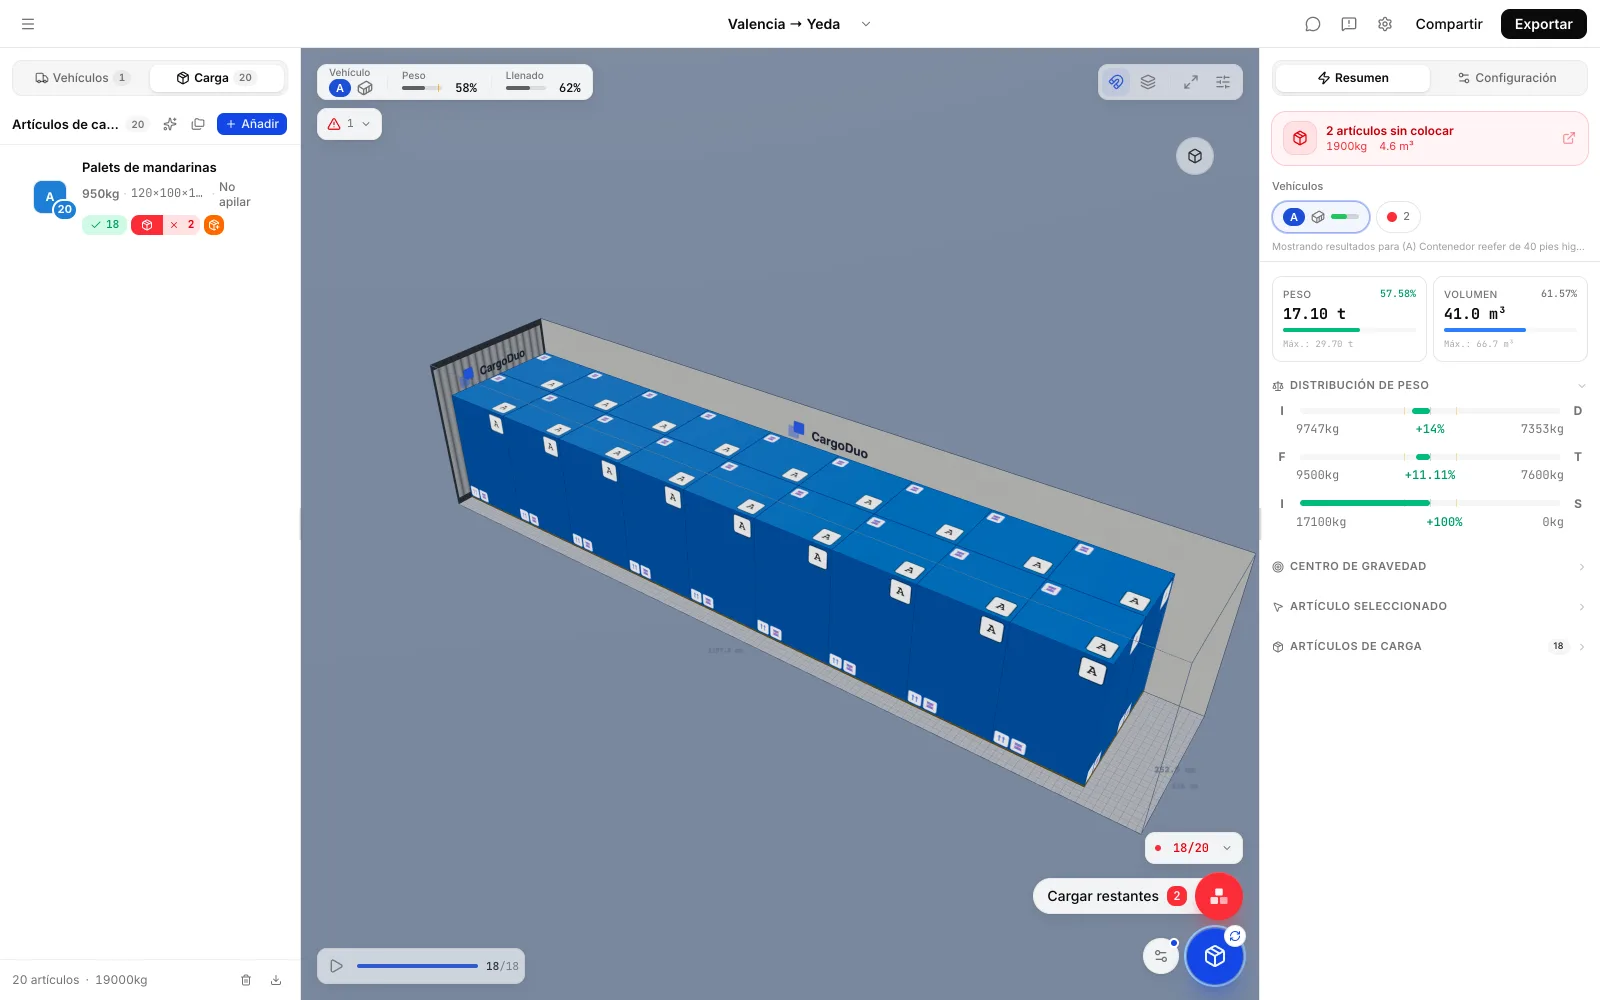Select vehicle A chip in Vehículos

(1321, 217)
